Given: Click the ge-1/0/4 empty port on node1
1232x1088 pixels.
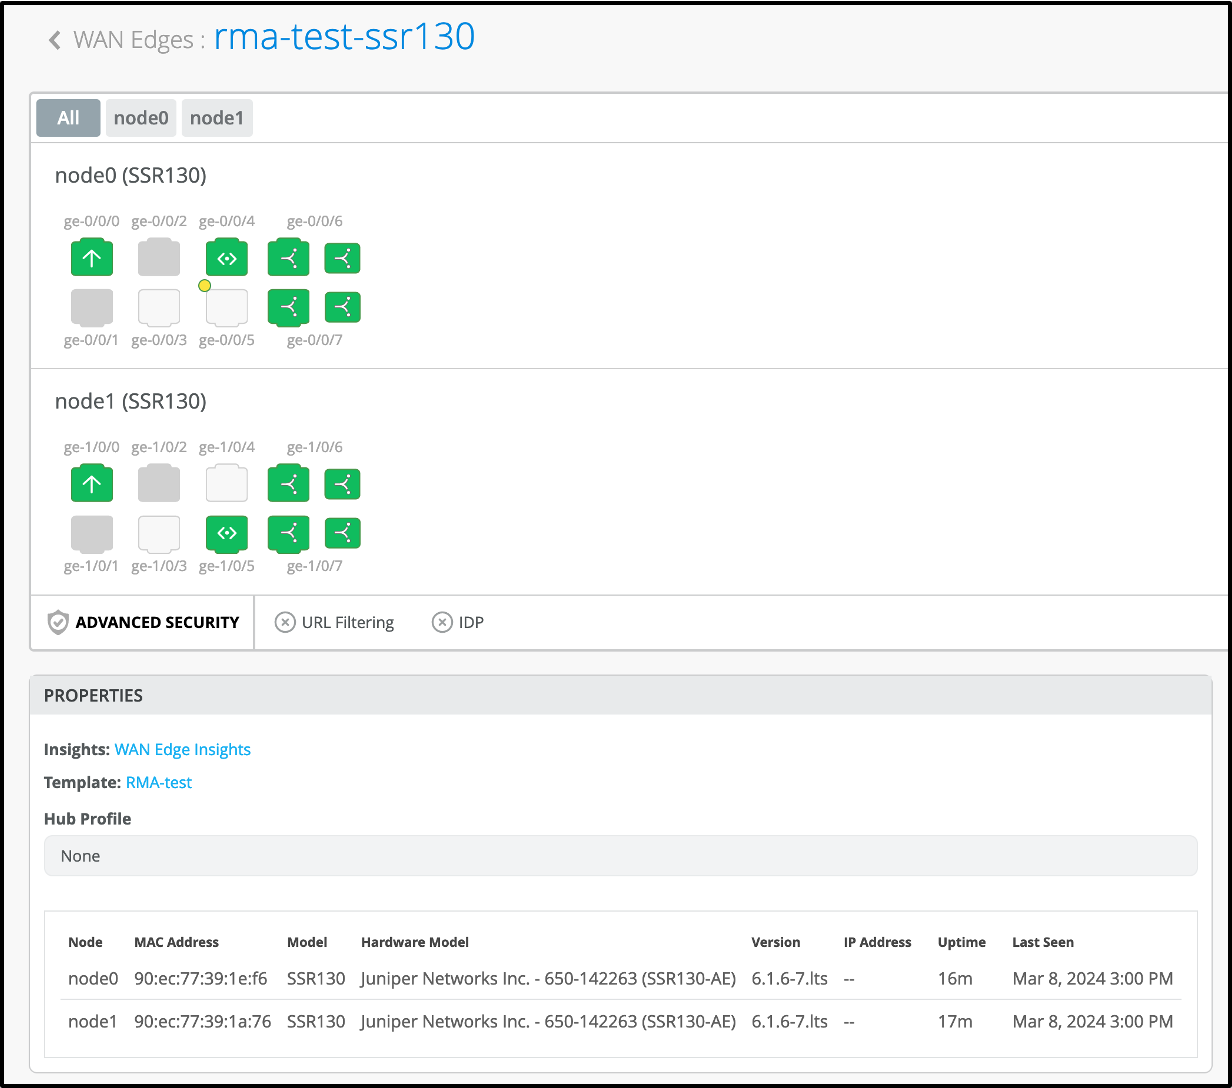Looking at the screenshot, I should click(227, 485).
